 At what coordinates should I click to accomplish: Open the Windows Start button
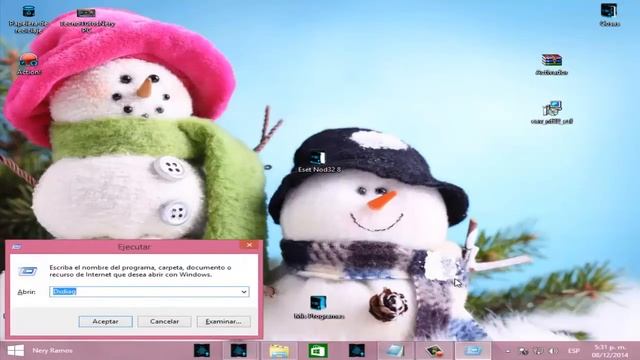16,351
